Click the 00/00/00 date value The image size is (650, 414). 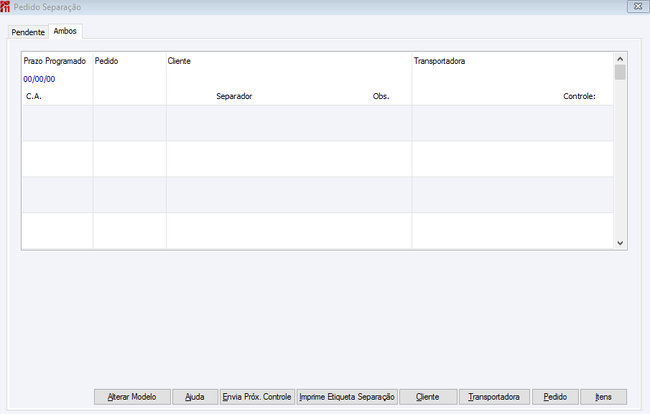click(x=39, y=79)
